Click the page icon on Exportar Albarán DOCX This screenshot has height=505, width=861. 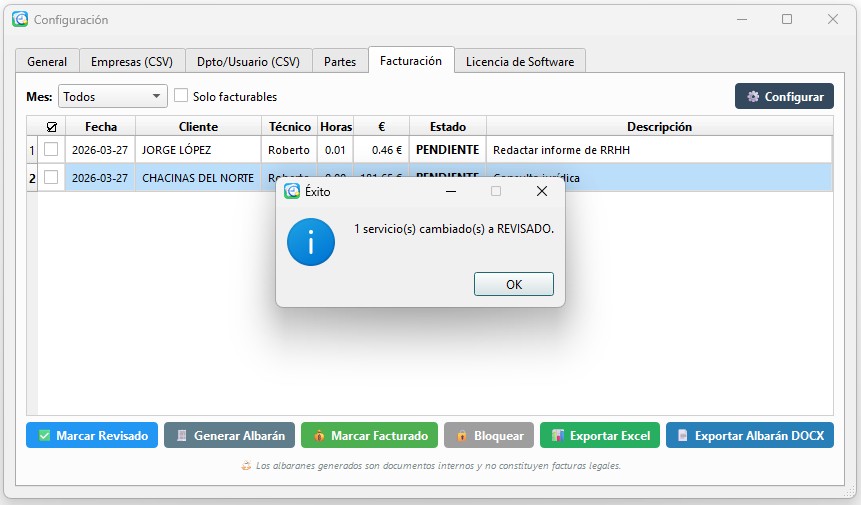tap(682, 436)
